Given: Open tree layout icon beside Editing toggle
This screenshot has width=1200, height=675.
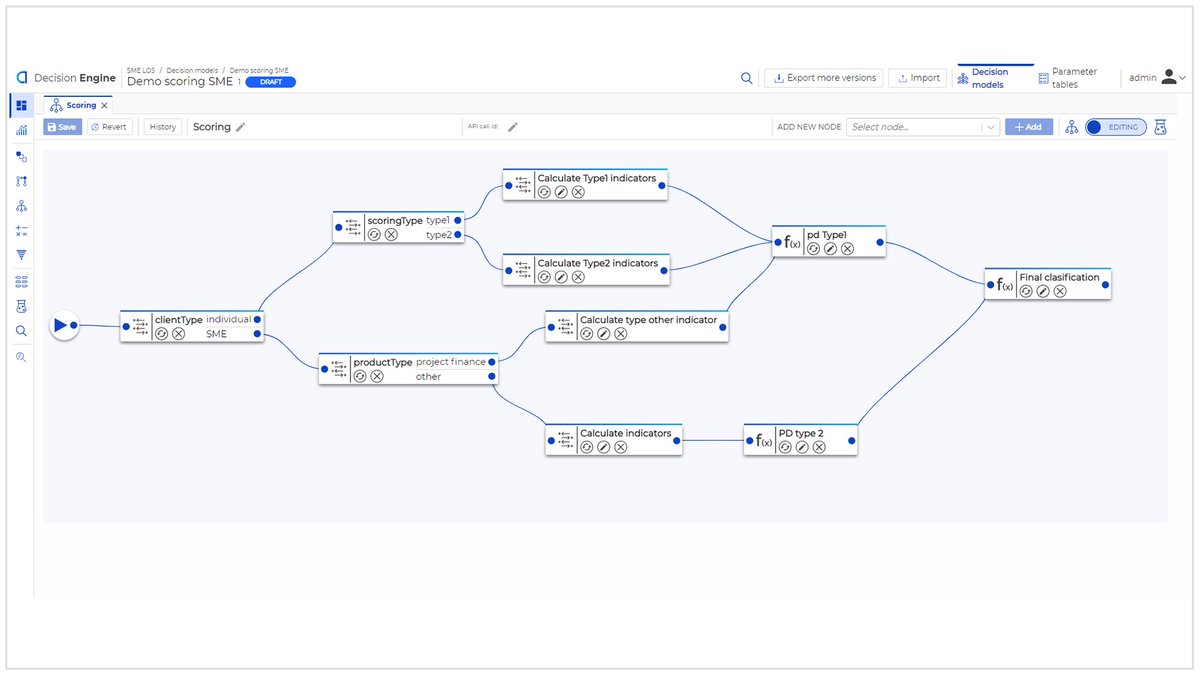Looking at the screenshot, I should [x=1071, y=127].
